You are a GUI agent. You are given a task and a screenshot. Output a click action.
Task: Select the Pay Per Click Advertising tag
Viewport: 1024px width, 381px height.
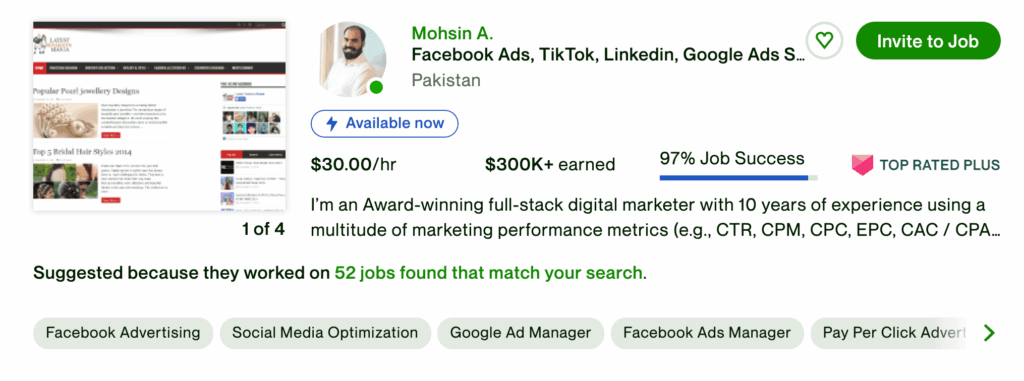[893, 333]
